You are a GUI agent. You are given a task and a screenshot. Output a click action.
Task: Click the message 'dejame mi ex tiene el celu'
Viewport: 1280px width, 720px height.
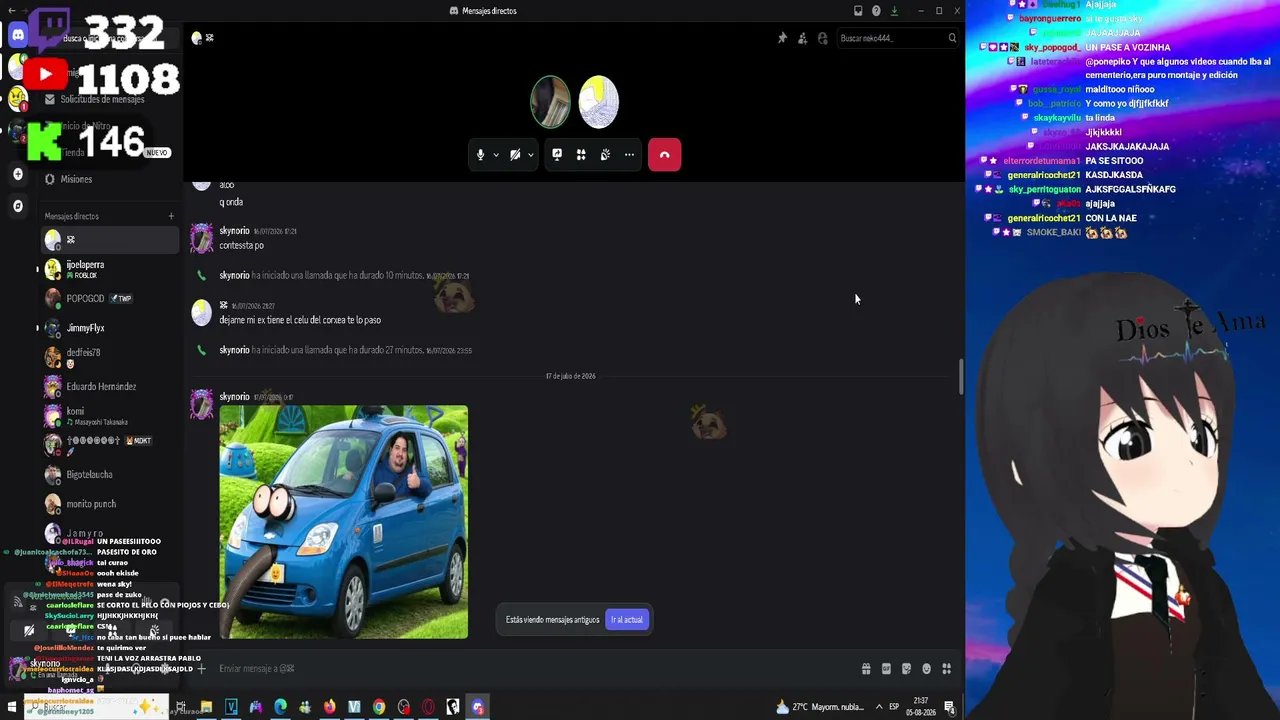(300, 320)
